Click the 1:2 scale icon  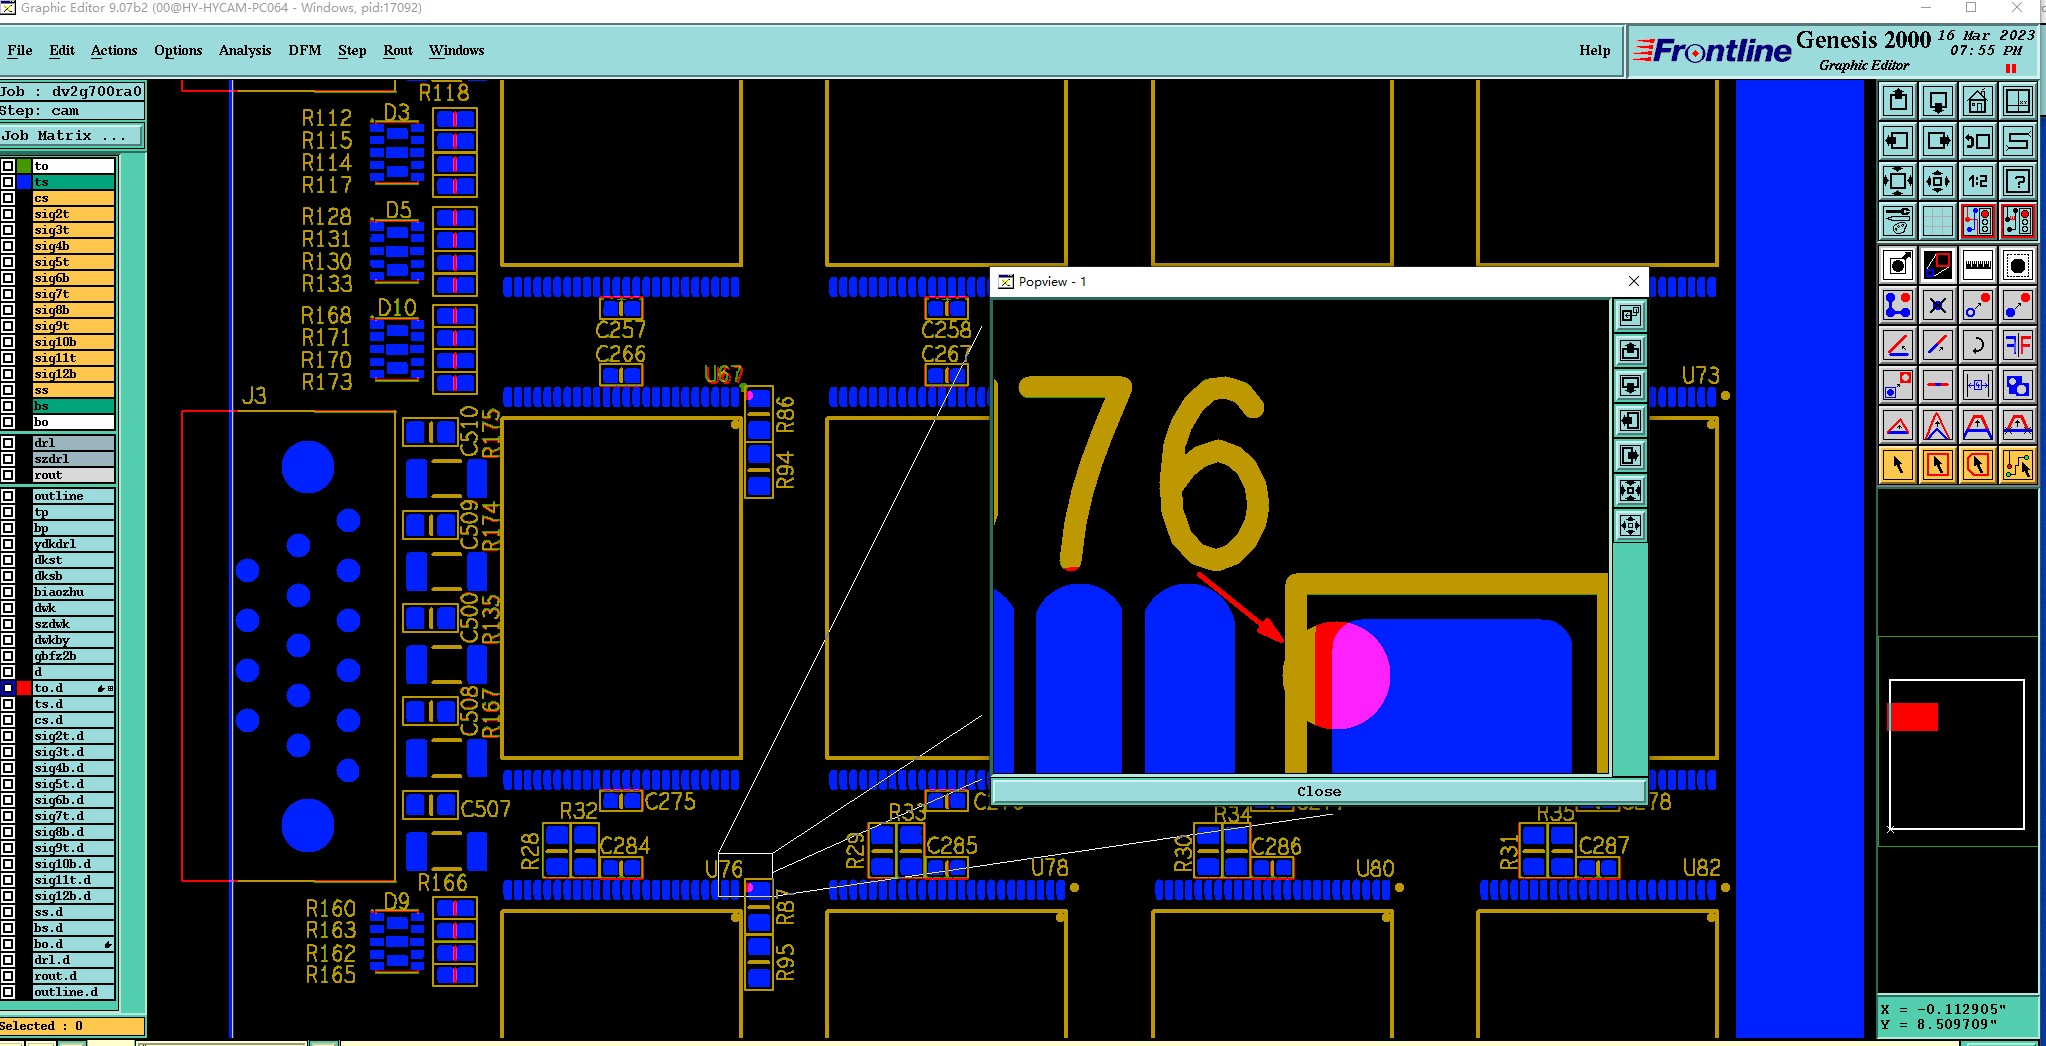(x=1978, y=181)
